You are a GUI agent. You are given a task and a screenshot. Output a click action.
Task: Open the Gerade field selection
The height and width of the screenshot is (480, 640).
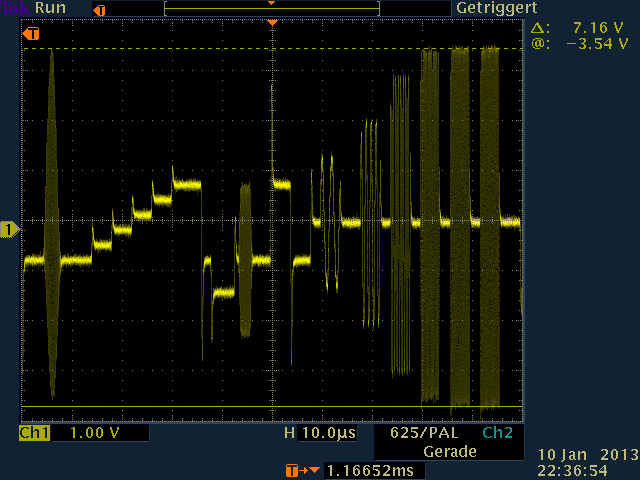[x=448, y=451]
